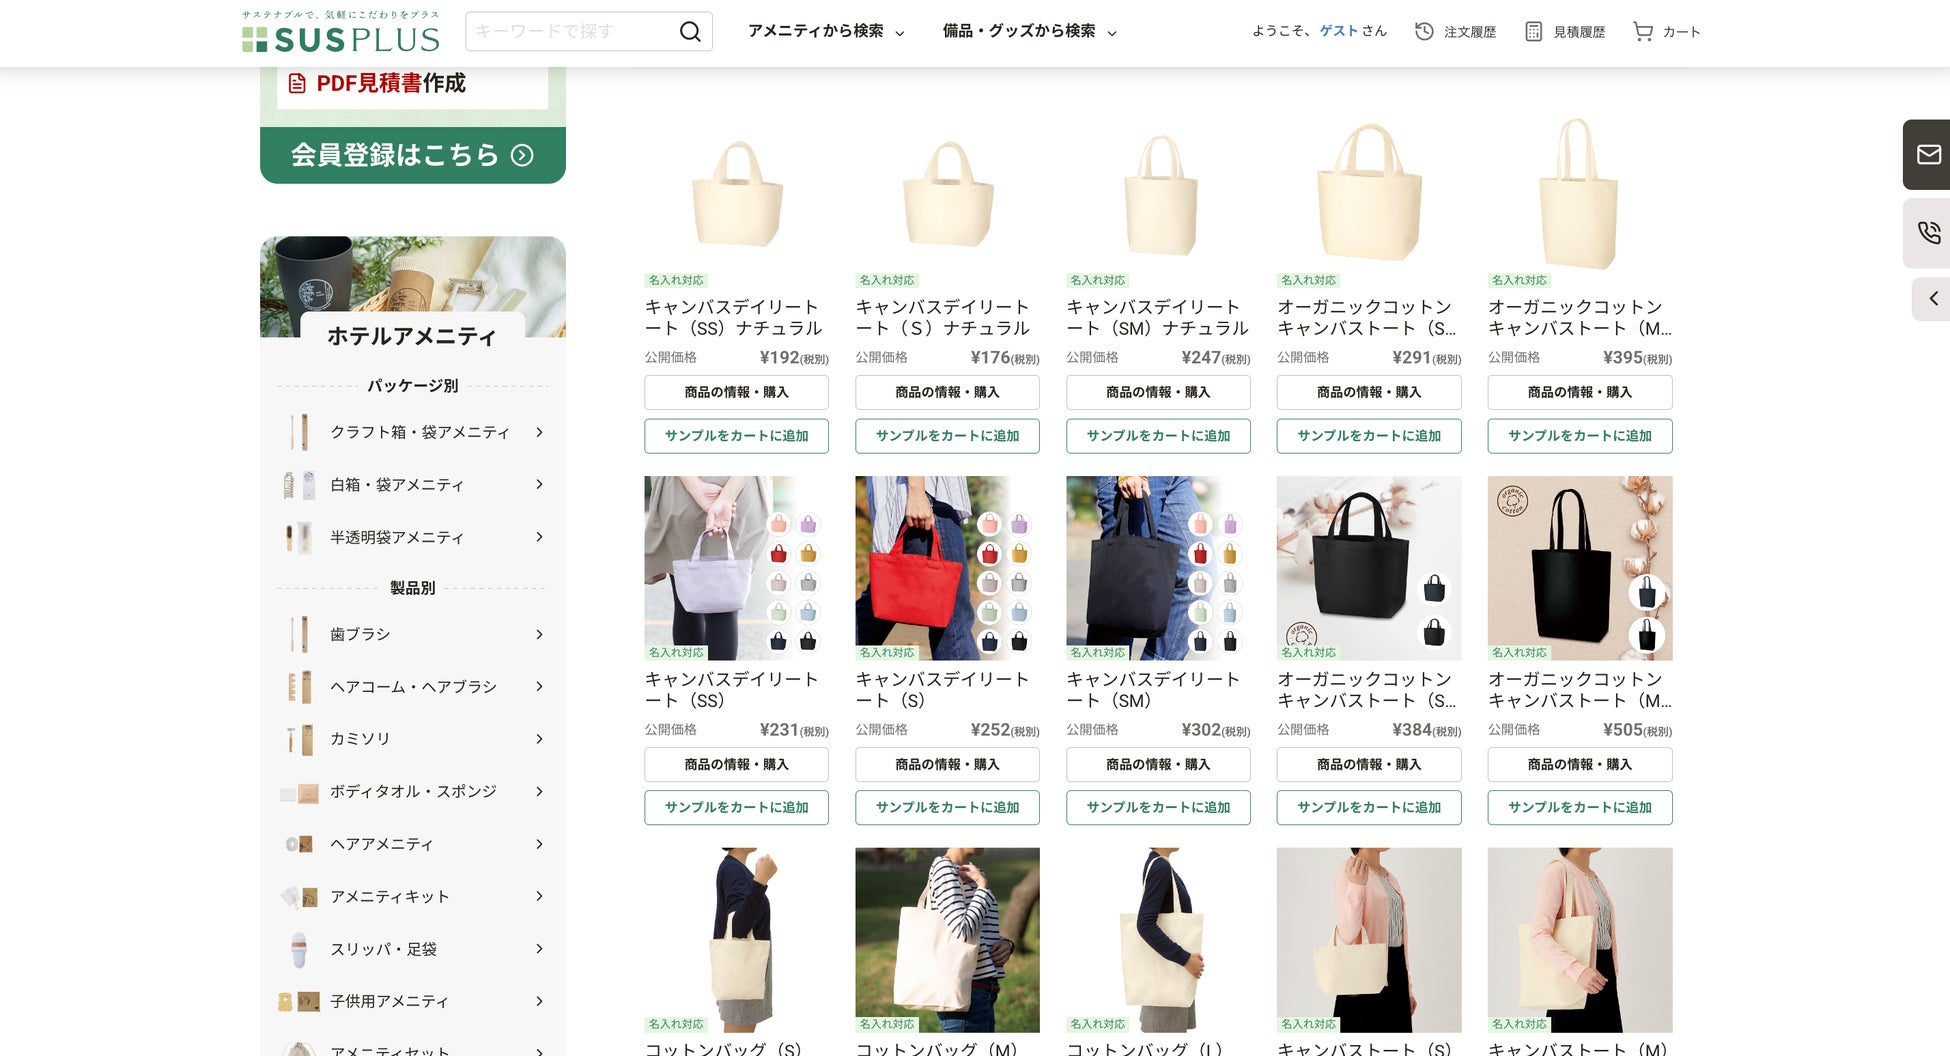Expand スリッパ・足袋 chevron arrow
The image size is (1950, 1056).
pos(539,949)
